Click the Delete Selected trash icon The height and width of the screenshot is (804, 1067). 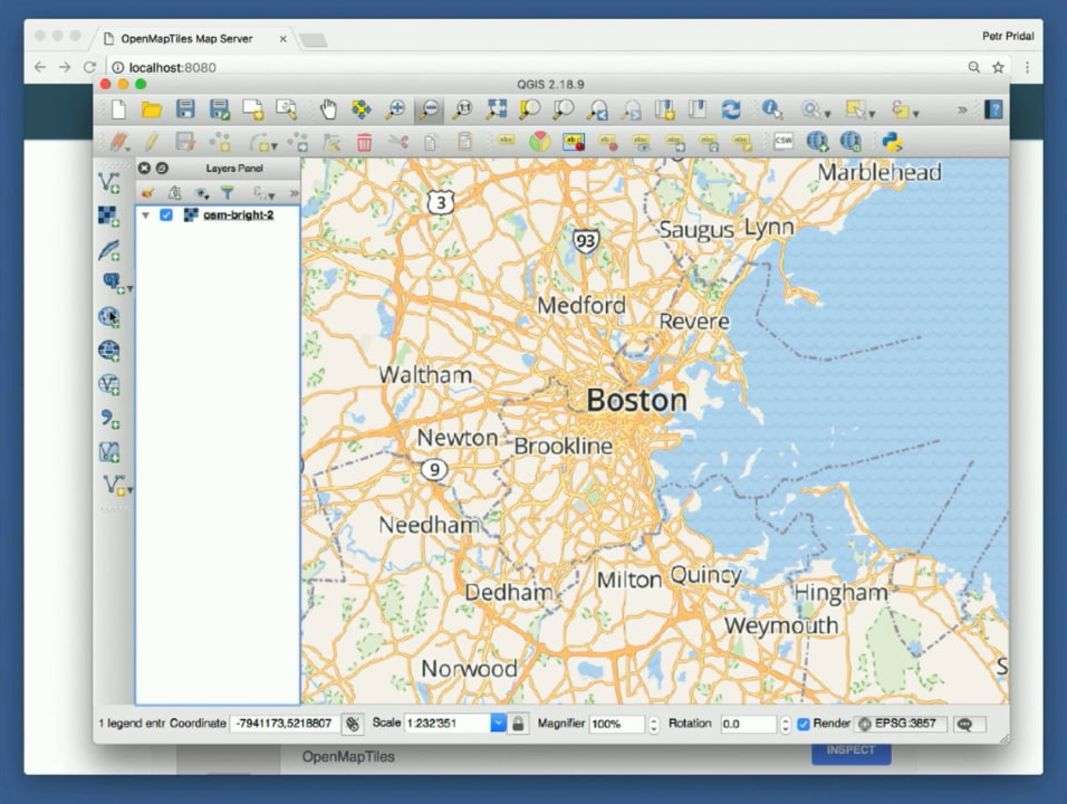point(364,142)
